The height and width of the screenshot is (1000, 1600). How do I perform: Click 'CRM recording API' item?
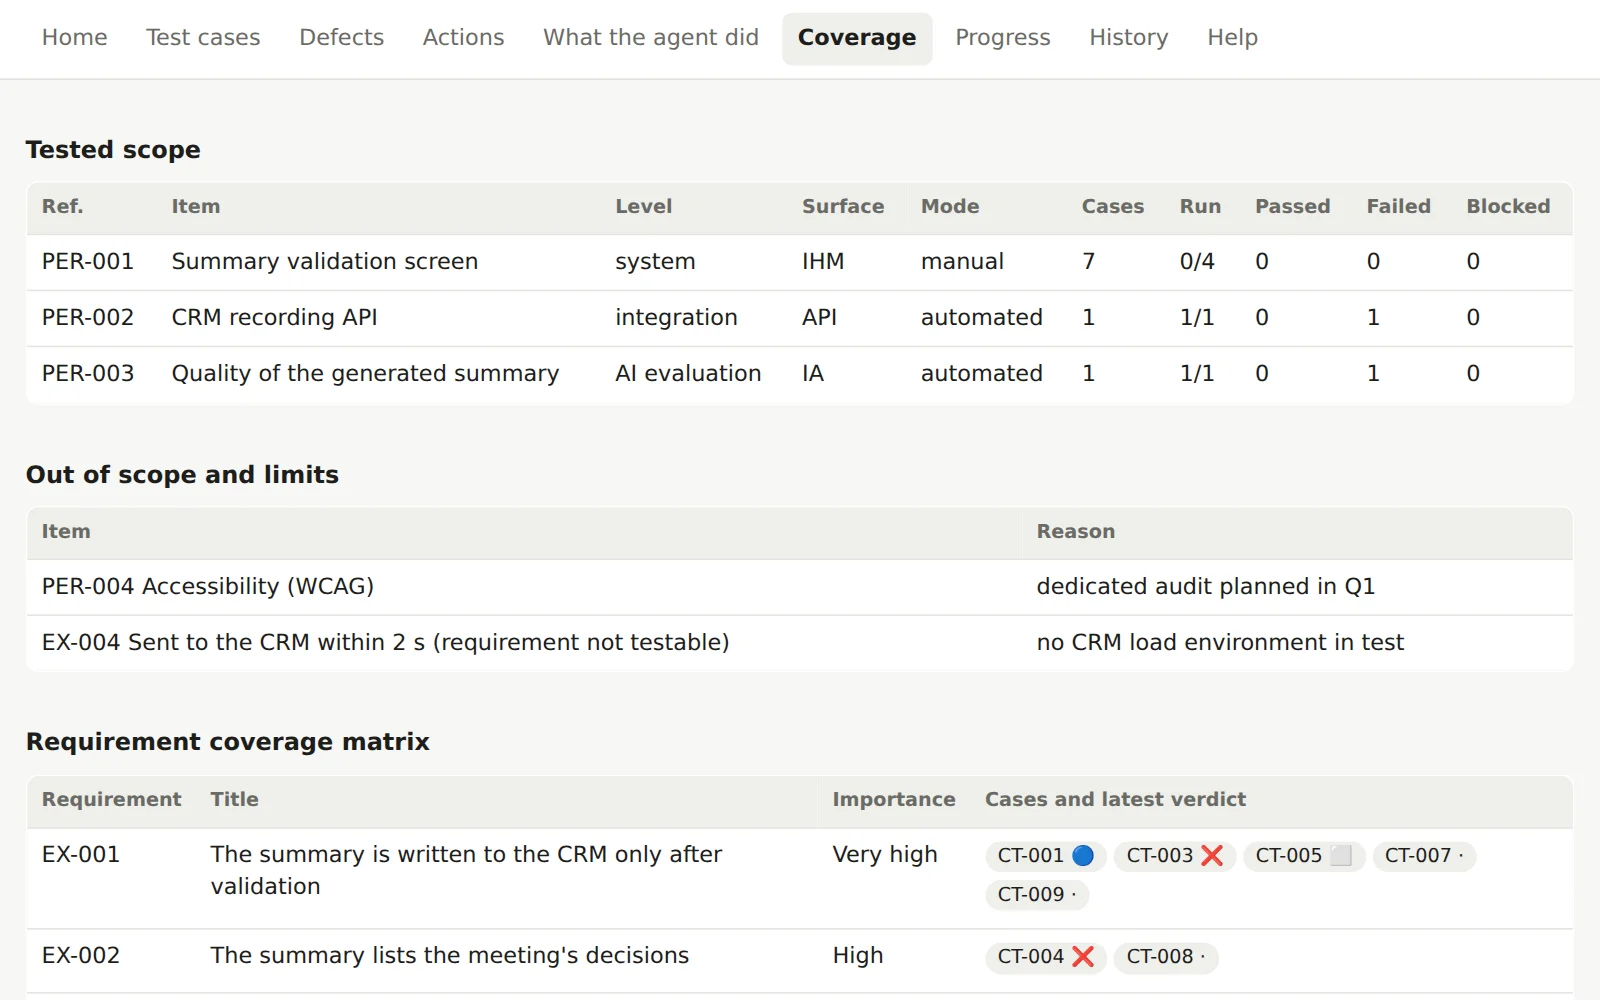click(275, 318)
